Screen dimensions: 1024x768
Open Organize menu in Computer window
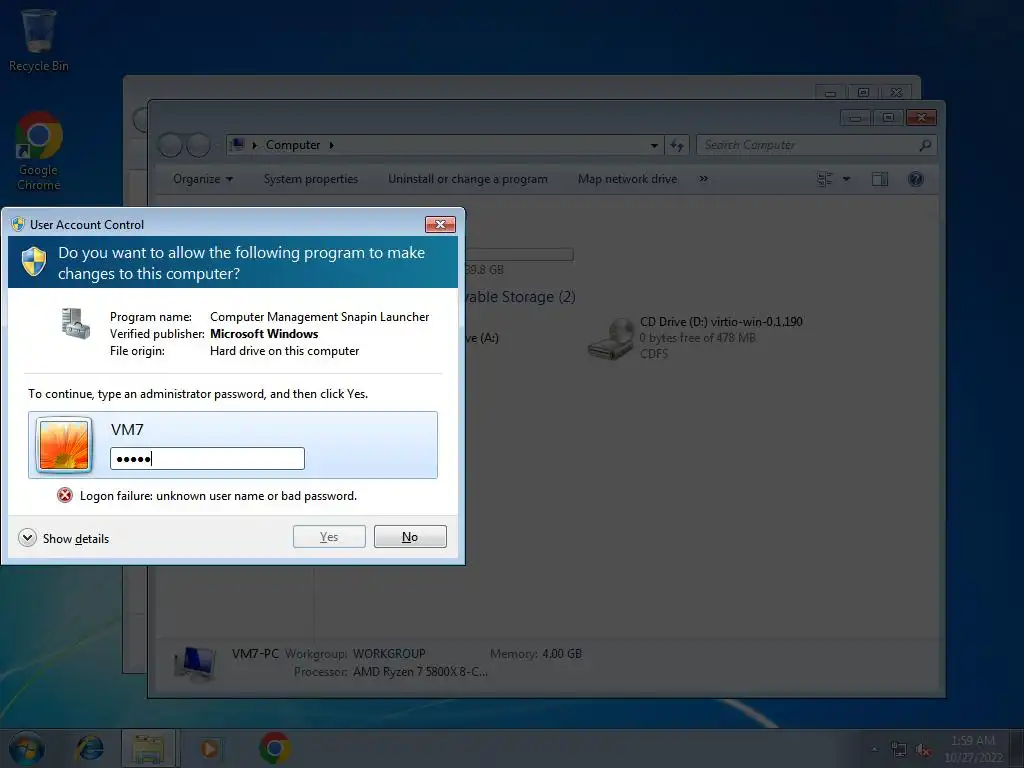pos(202,179)
